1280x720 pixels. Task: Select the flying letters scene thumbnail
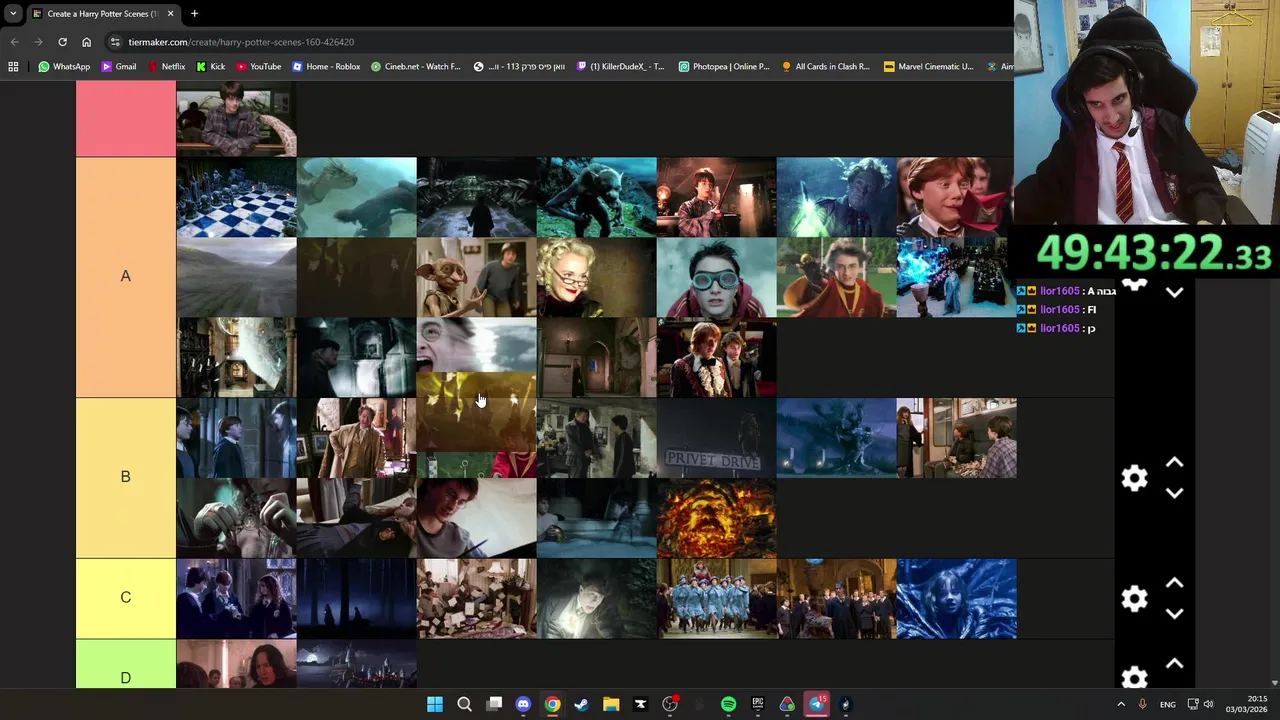[476, 598]
